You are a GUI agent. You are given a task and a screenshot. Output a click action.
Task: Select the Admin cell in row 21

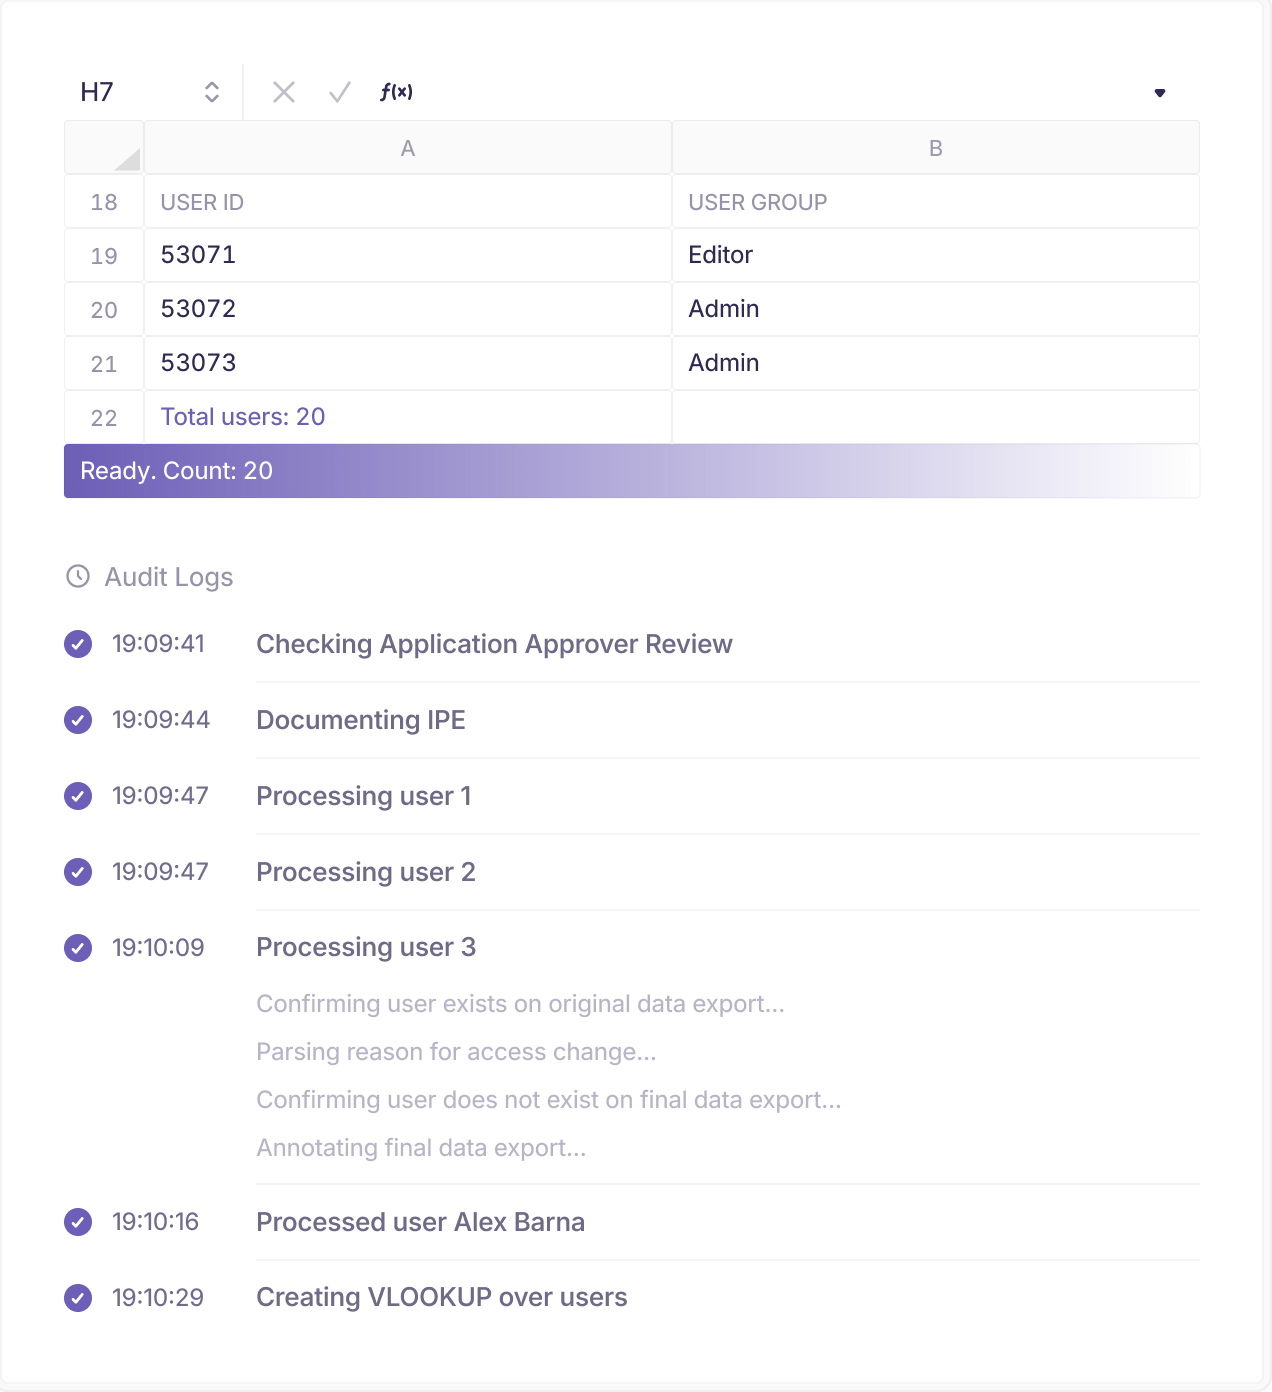coord(936,364)
